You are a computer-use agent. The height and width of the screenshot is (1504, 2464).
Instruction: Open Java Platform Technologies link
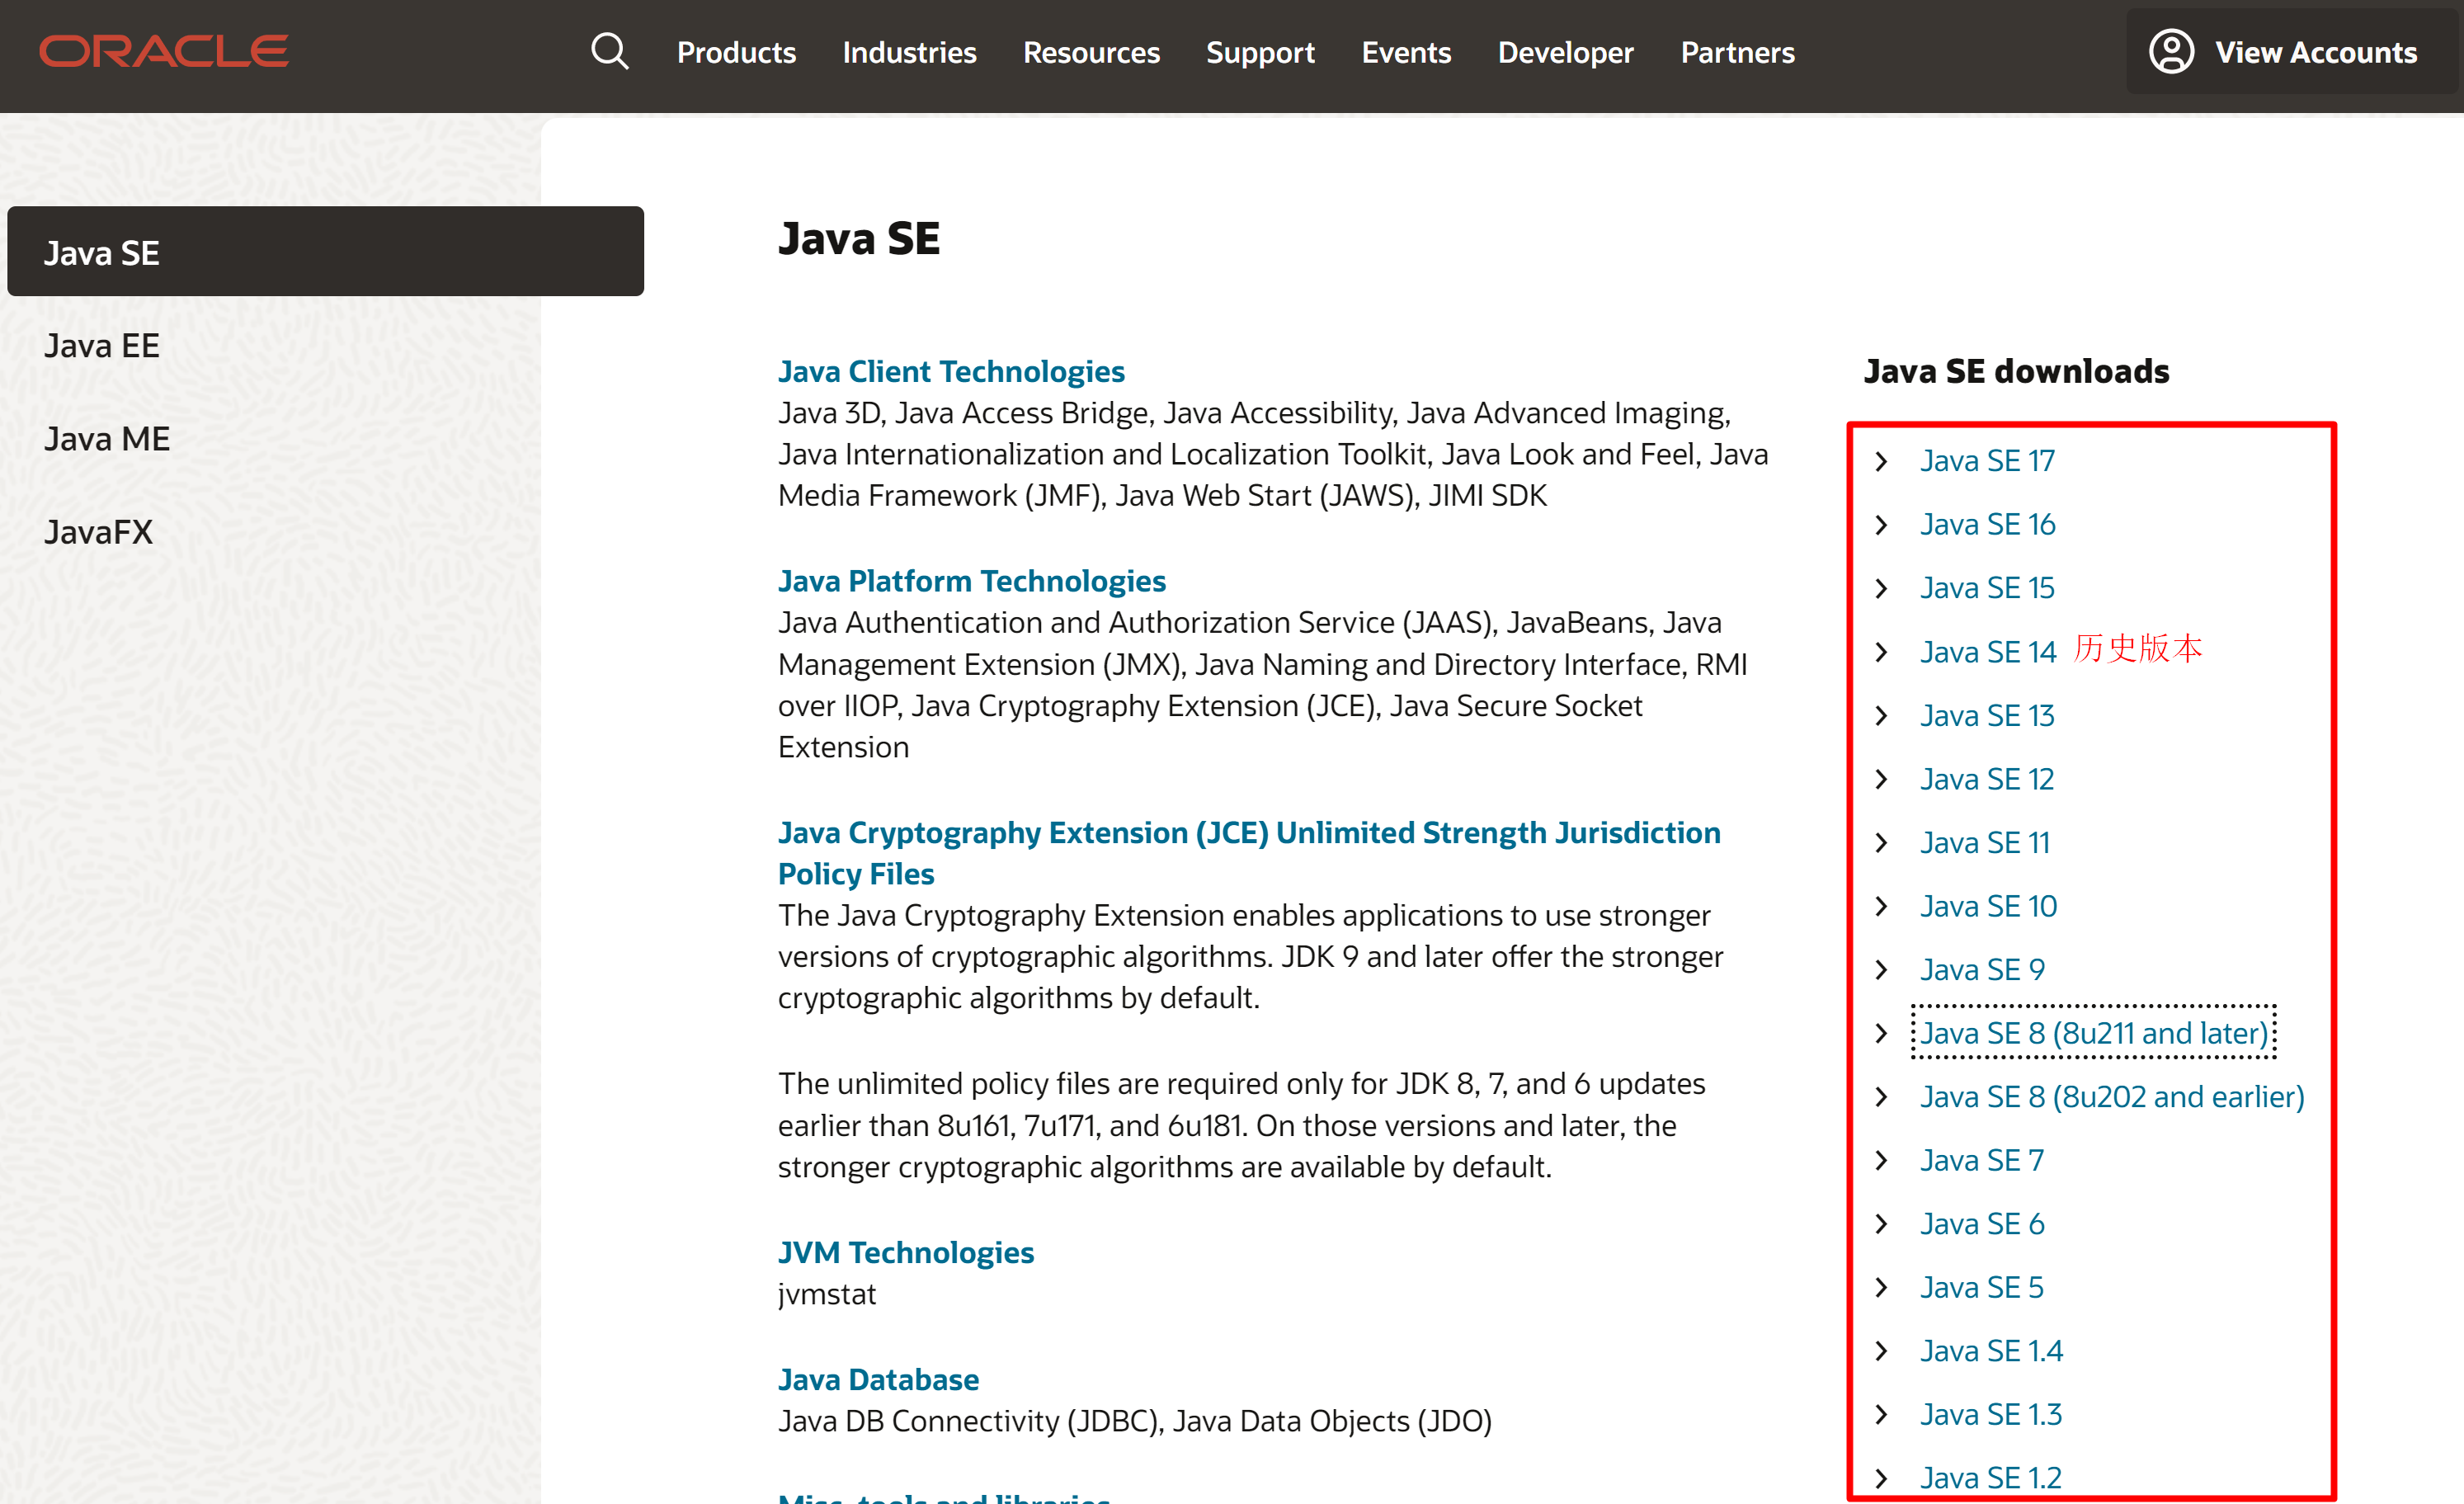(972, 581)
